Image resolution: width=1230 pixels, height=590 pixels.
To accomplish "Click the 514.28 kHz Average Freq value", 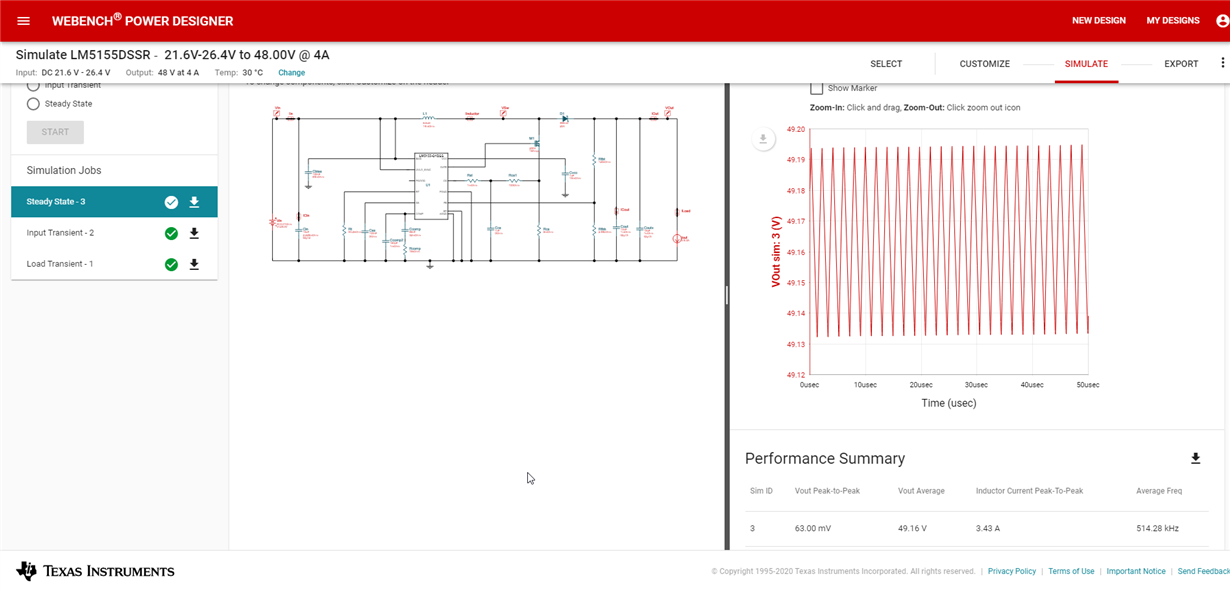I will tap(1158, 528).
